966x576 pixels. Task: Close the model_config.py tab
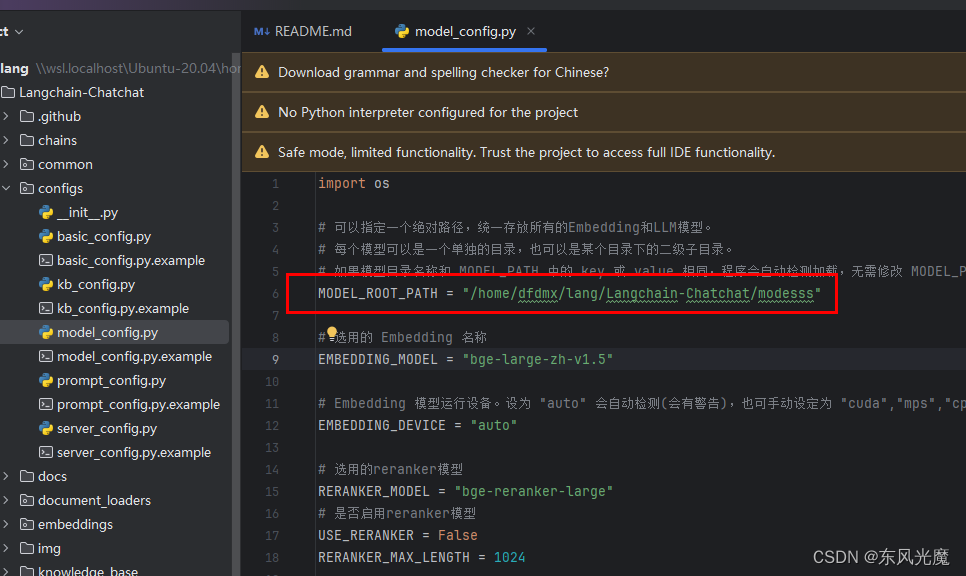click(x=531, y=31)
